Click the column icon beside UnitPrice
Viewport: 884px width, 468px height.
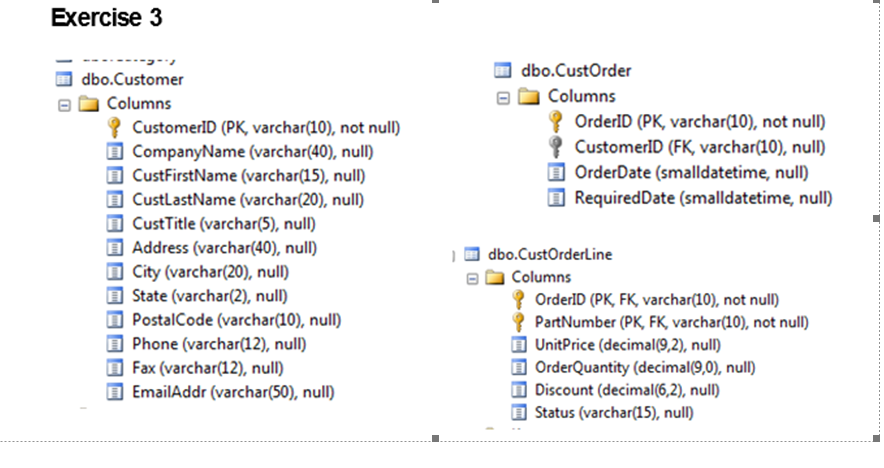coord(519,345)
